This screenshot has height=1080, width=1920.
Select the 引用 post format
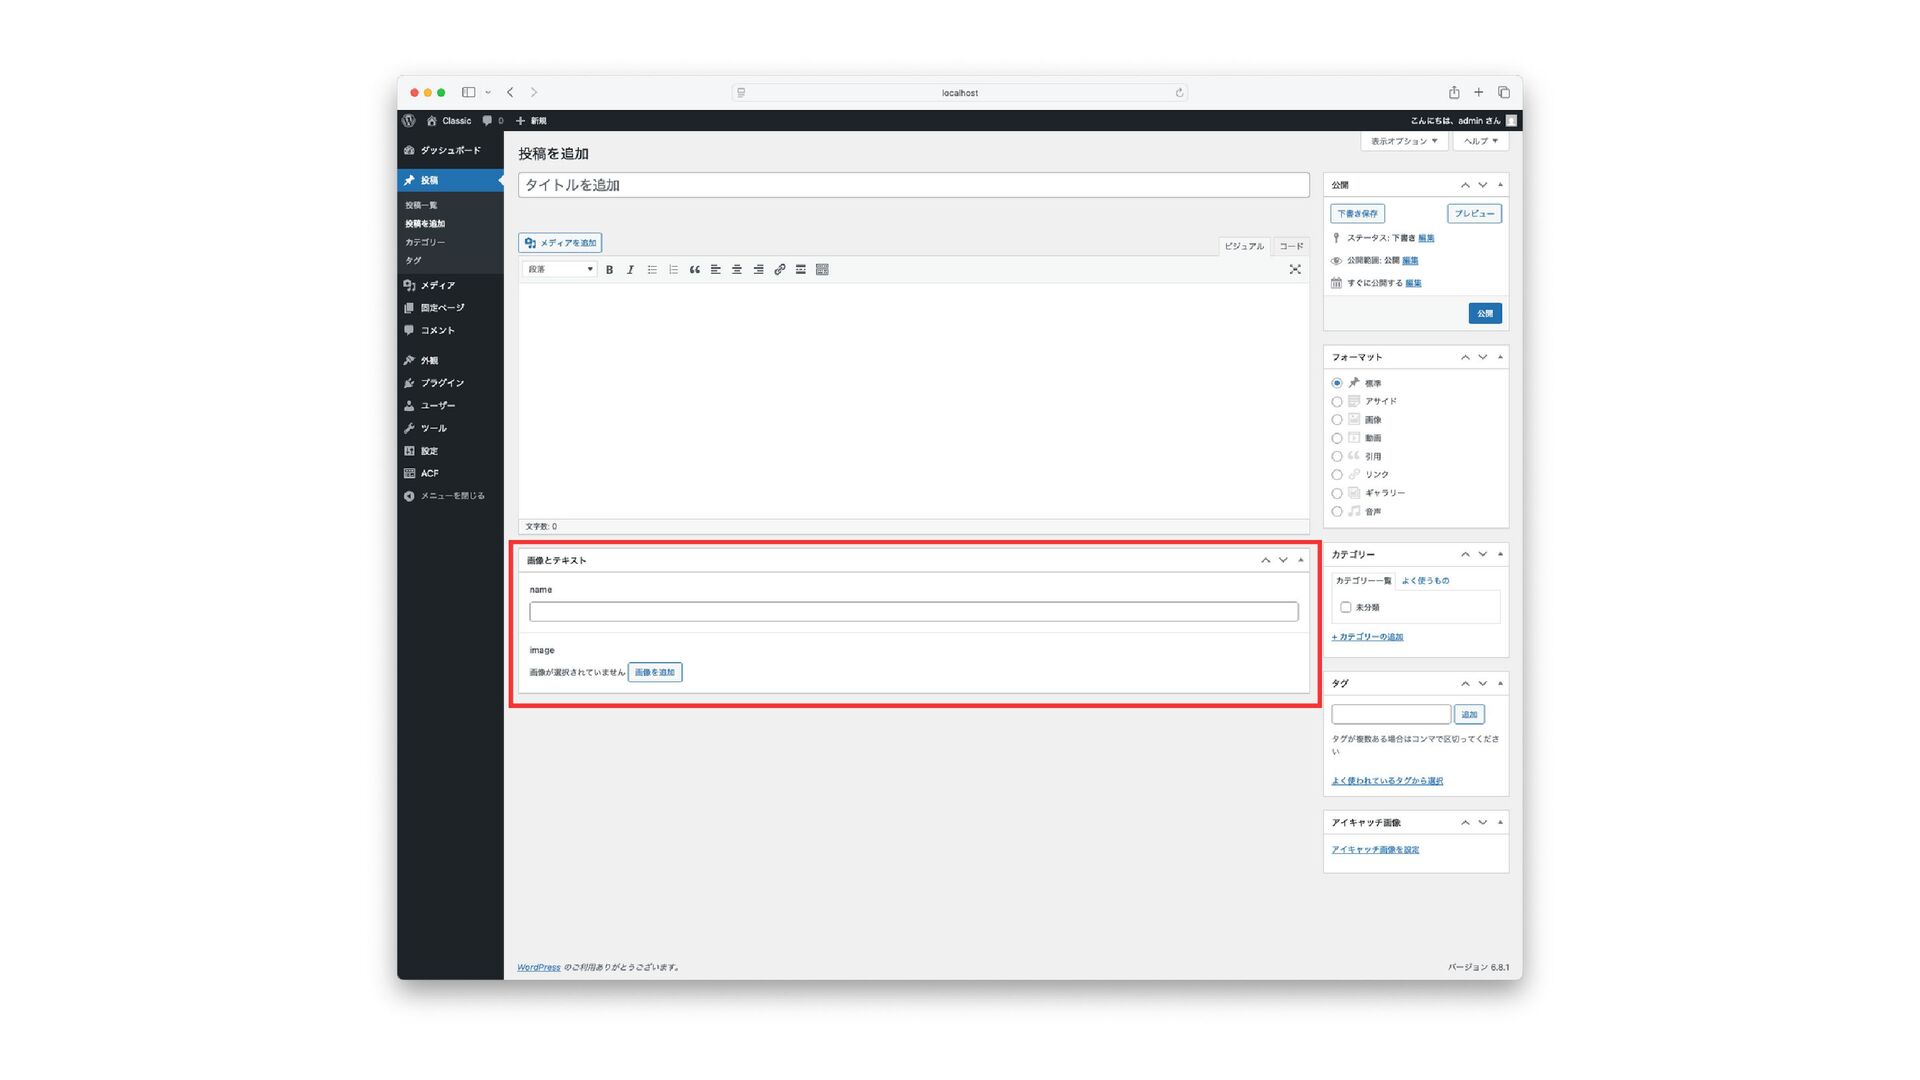pos(1337,457)
